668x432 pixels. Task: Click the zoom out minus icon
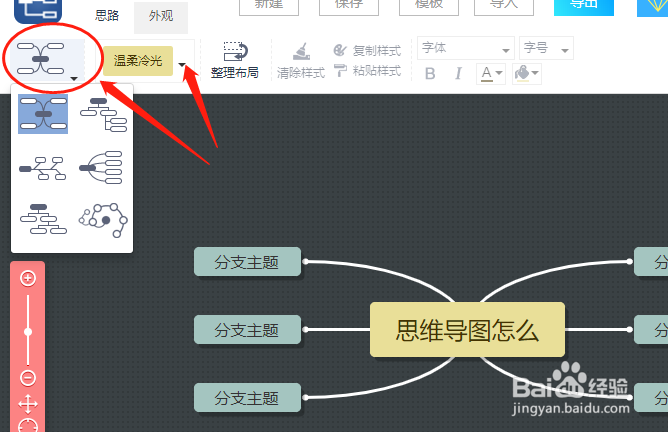28,378
